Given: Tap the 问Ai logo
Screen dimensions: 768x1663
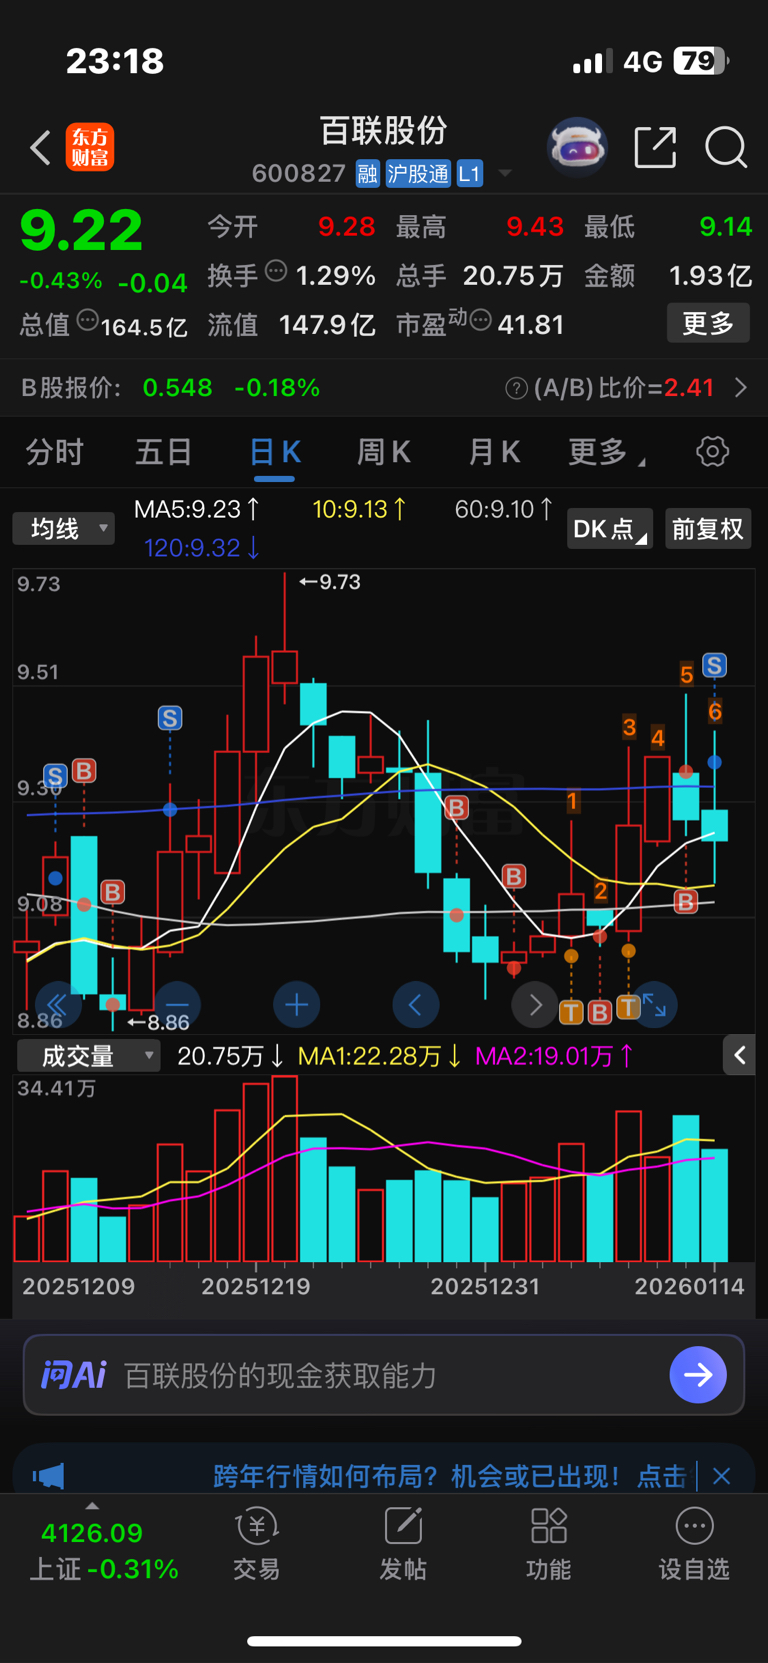Looking at the screenshot, I should pyautogui.click(x=73, y=1375).
